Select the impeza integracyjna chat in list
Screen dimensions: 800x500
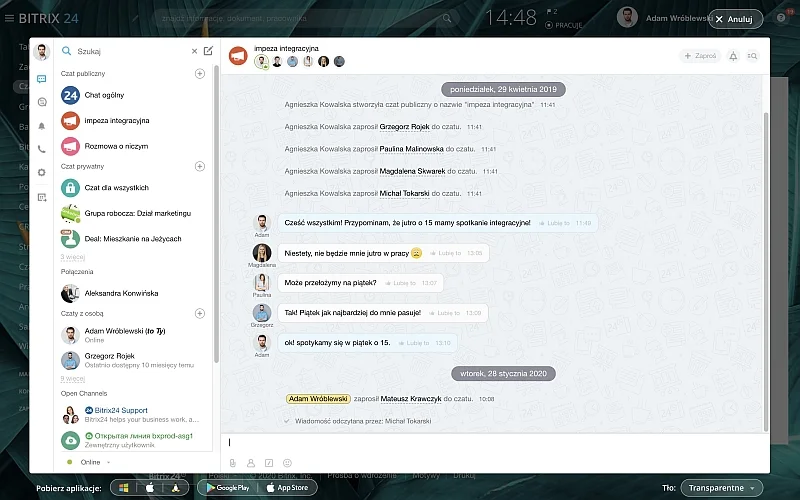pos(133,120)
